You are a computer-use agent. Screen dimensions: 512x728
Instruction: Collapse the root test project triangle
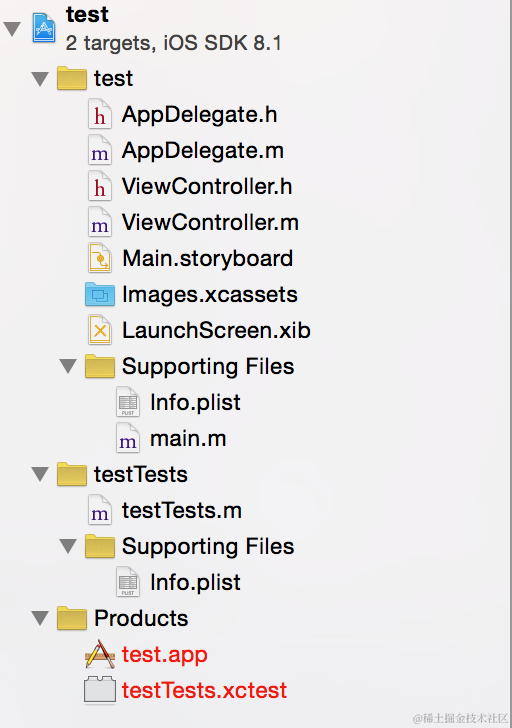point(12,29)
